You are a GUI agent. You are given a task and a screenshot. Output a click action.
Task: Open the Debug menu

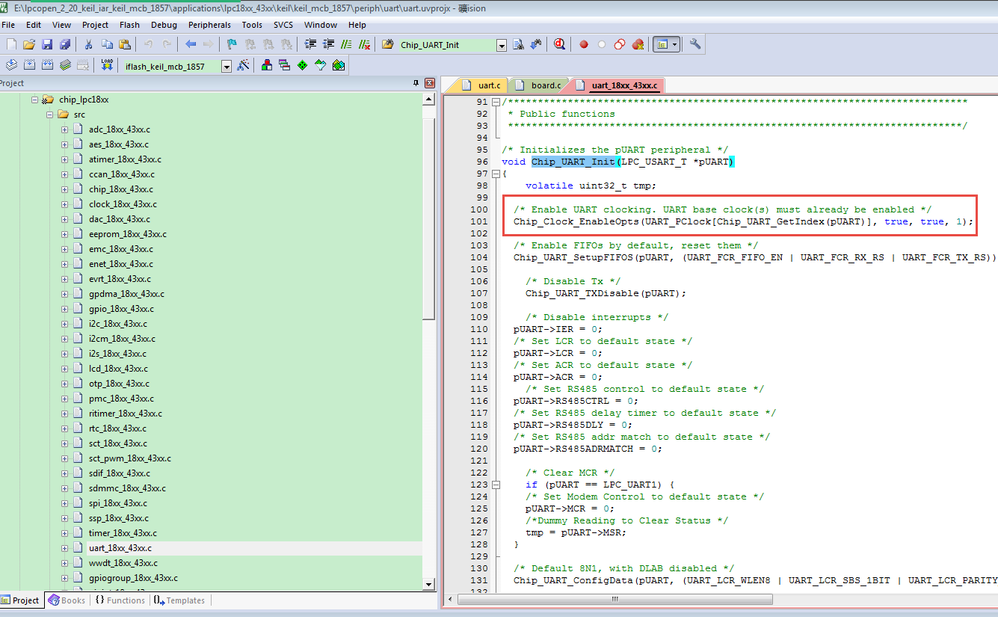[164, 25]
